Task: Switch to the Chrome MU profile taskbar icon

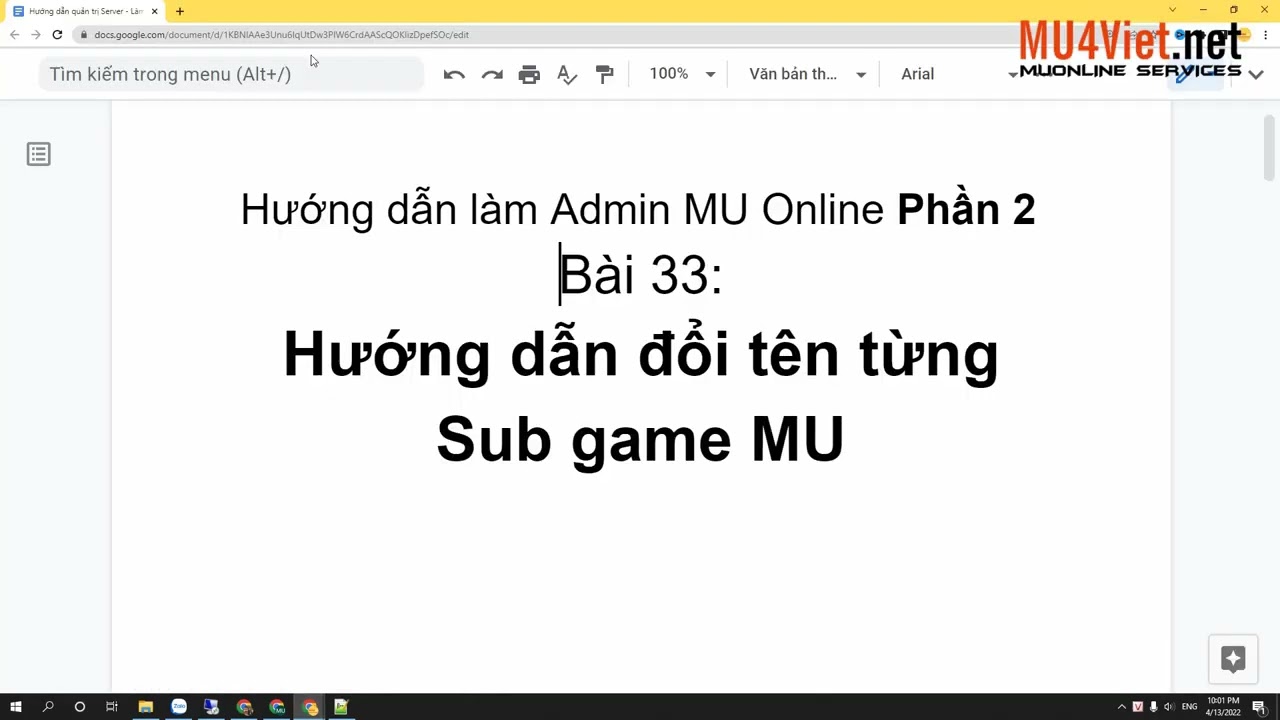Action: [277, 707]
